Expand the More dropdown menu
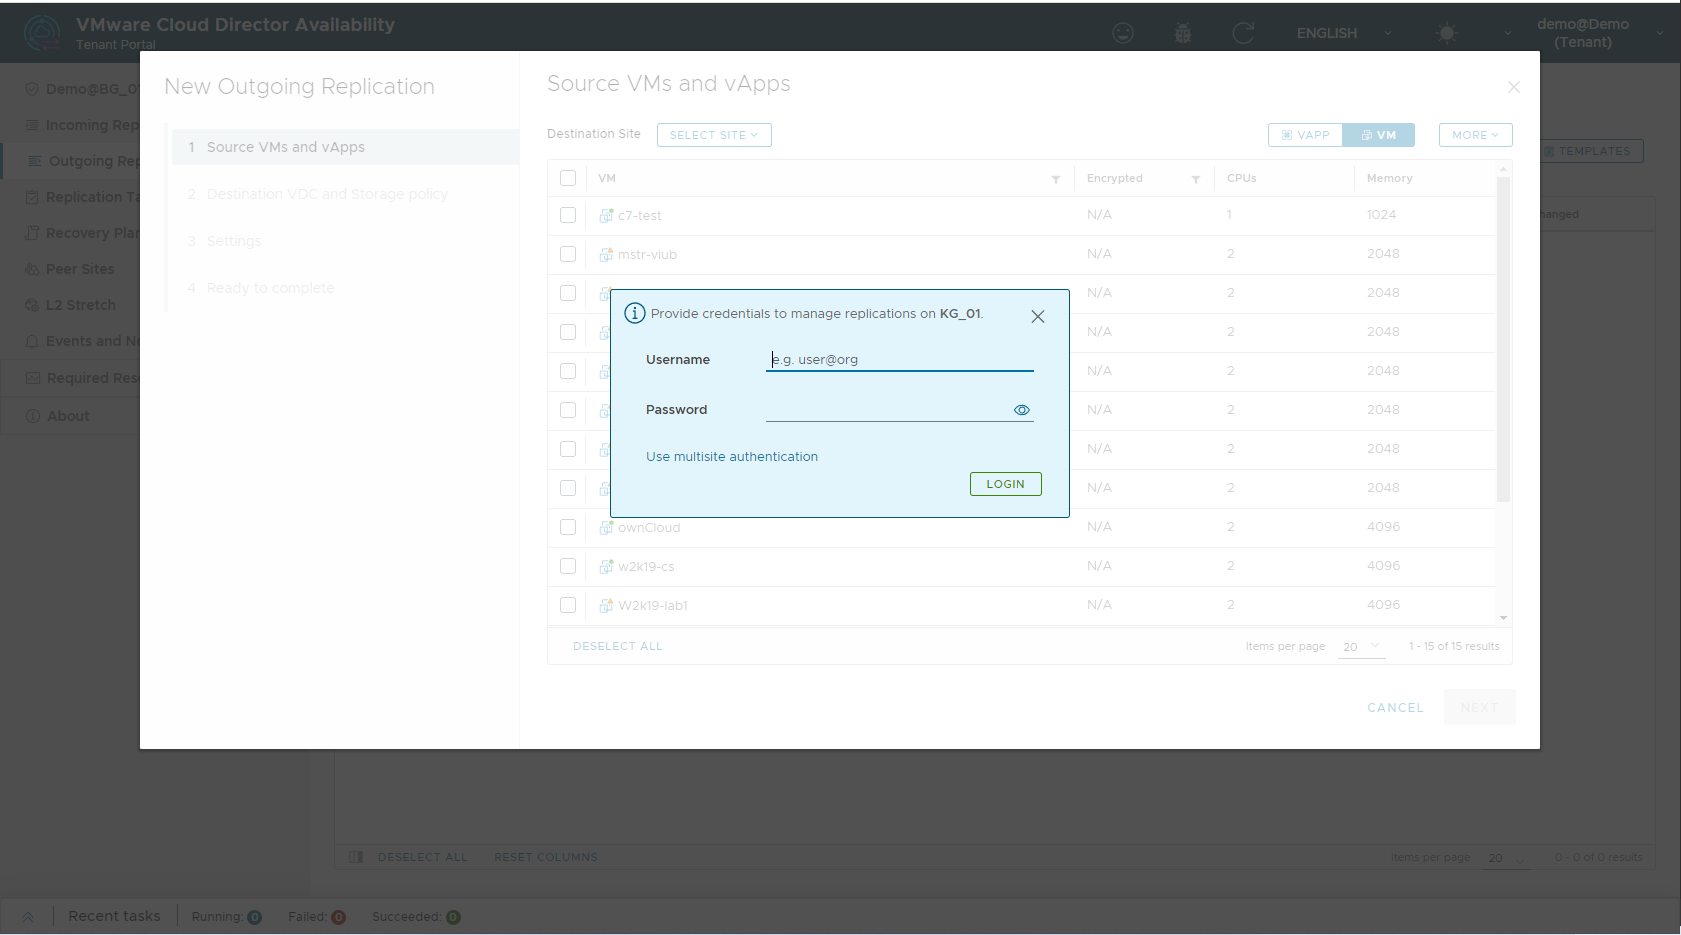The image size is (1681, 935). [1474, 135]
